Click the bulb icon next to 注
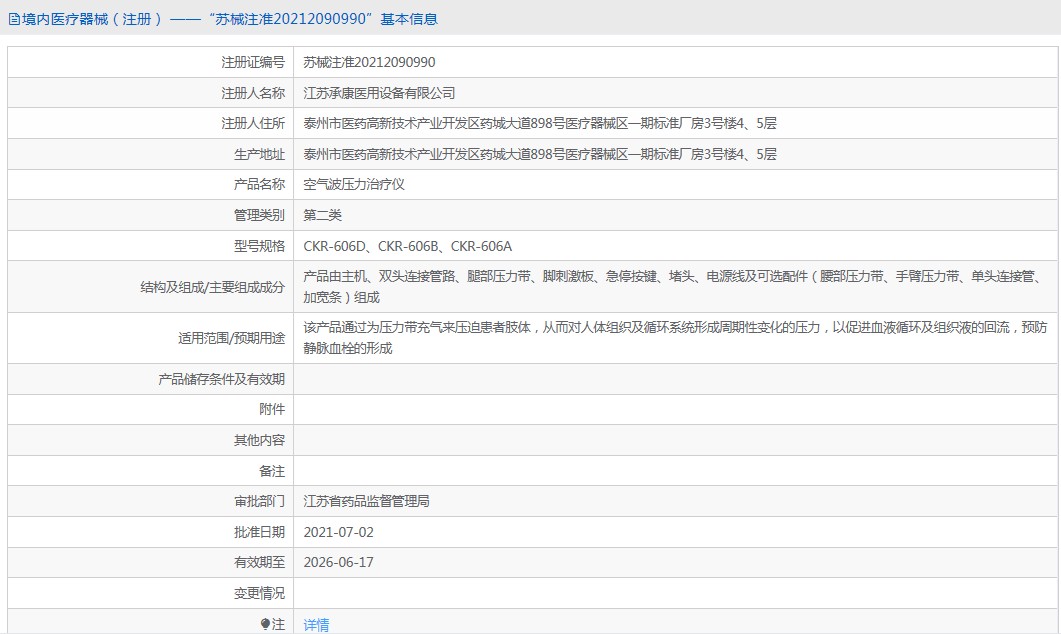The image size is (1061, 634). click(x=265, y=624)
